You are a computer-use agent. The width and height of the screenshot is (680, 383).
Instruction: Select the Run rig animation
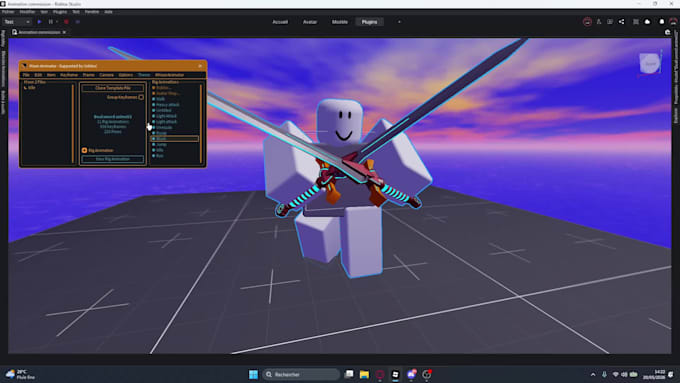160,156
